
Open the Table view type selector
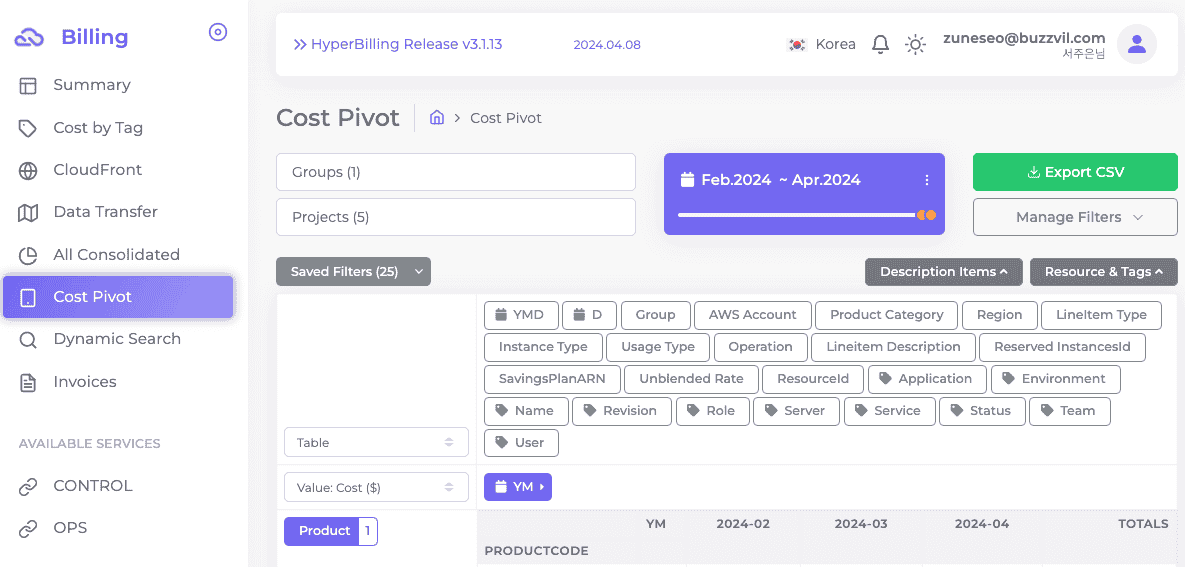376,442
